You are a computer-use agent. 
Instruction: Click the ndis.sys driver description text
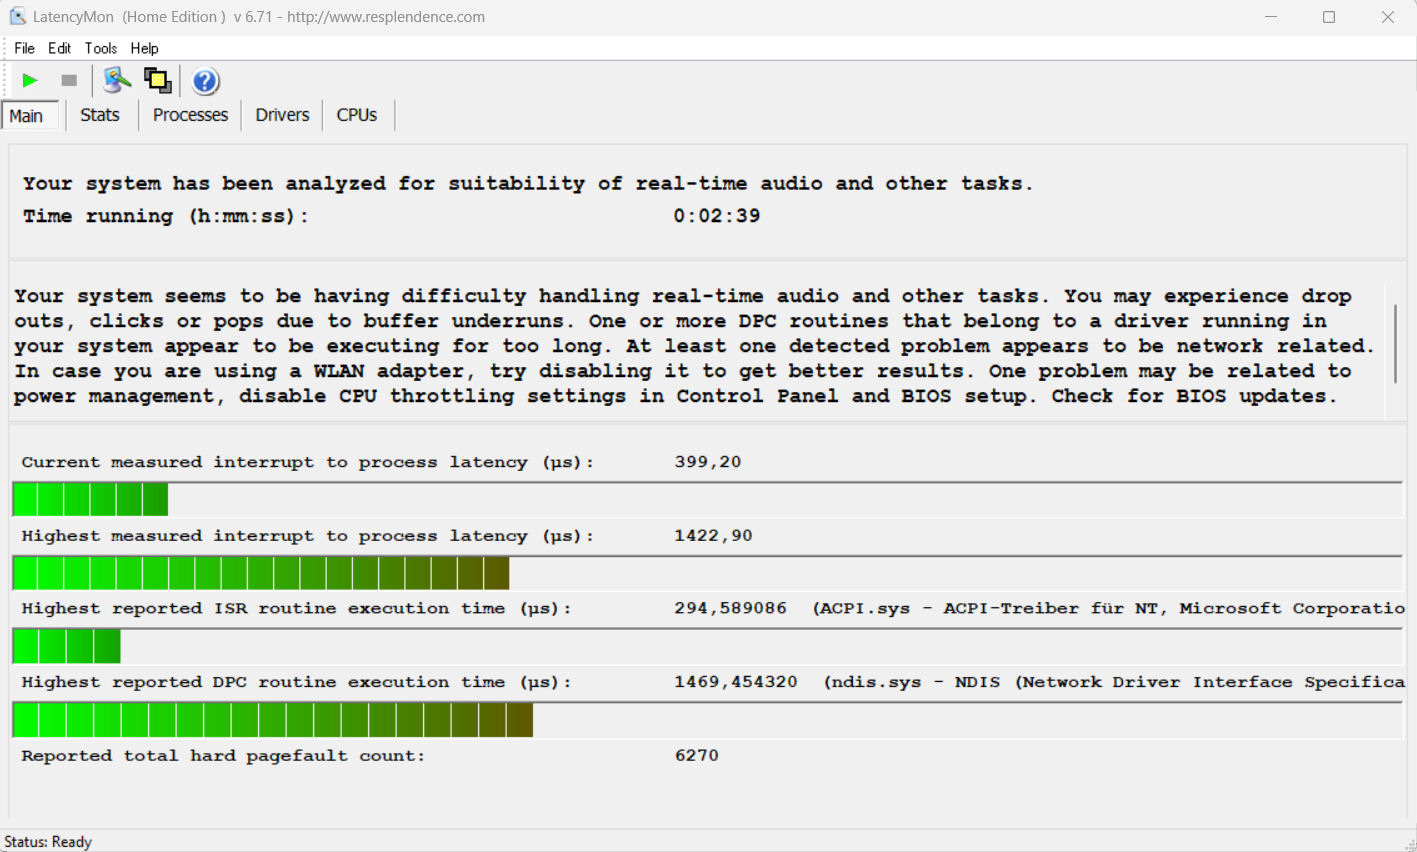tap(1115, 682)
